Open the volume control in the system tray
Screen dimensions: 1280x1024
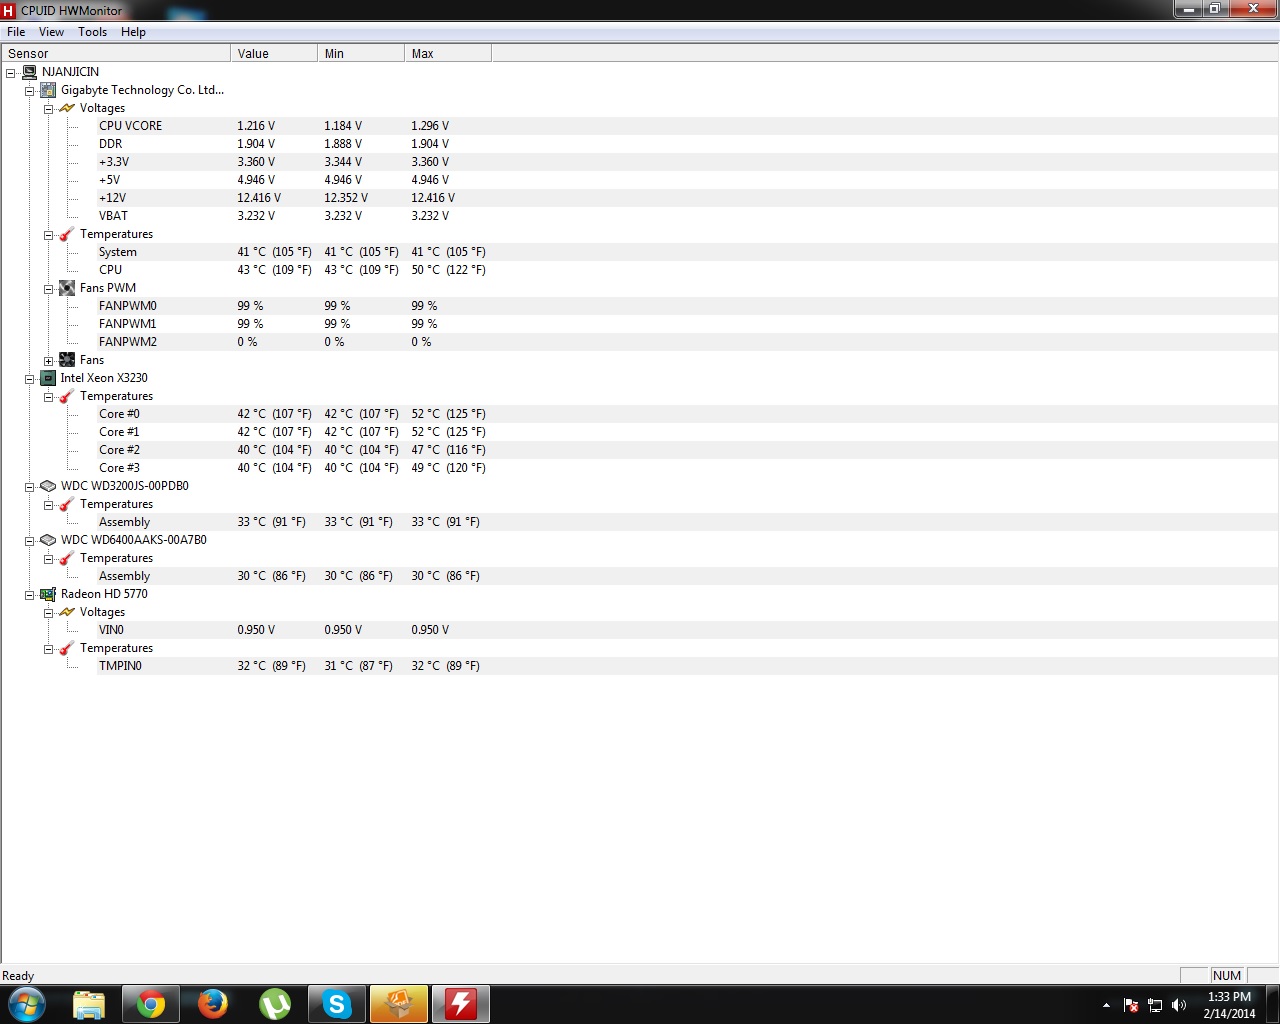1179,1005
